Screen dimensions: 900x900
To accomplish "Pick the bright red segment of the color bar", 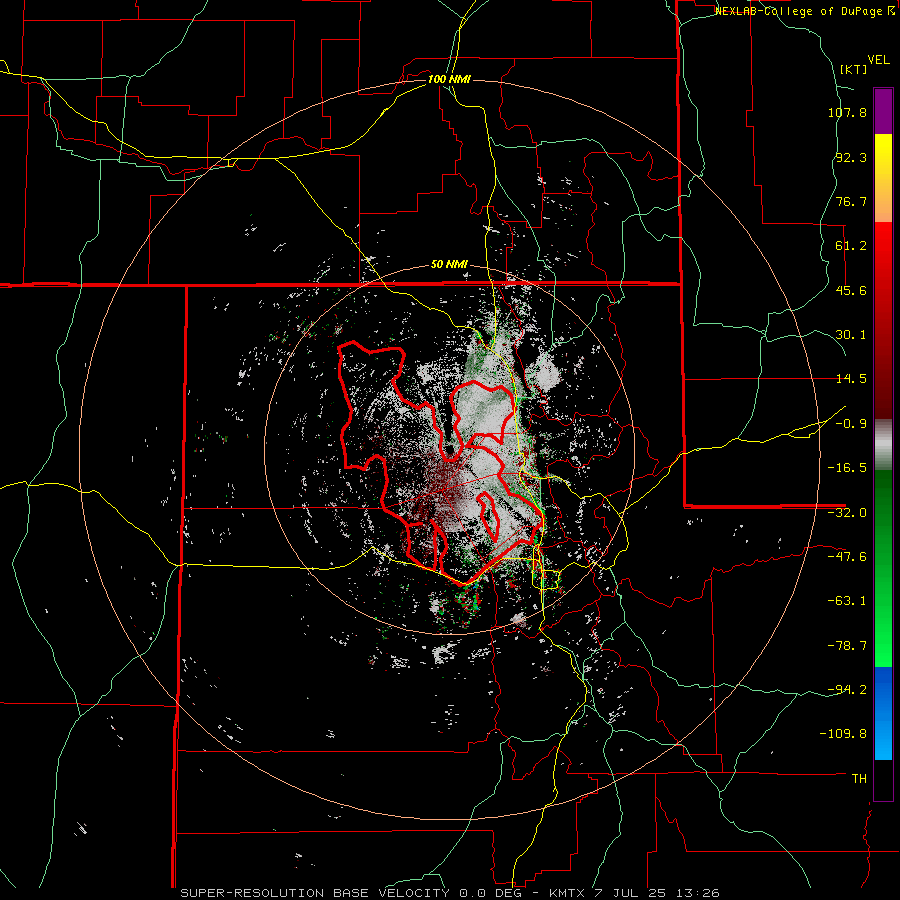I will [883, 247].
